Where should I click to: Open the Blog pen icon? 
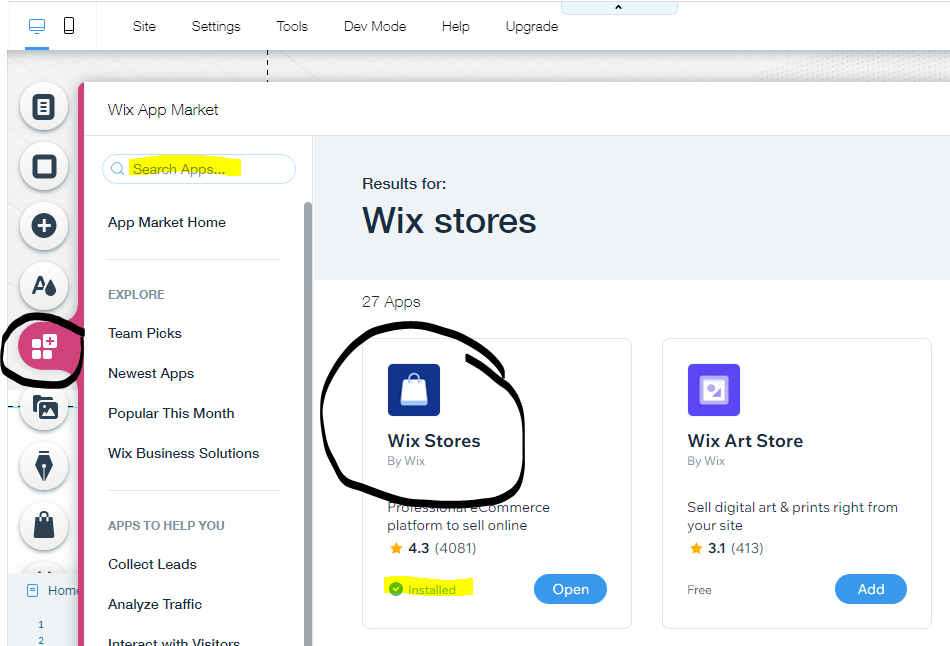pos(44,465)
